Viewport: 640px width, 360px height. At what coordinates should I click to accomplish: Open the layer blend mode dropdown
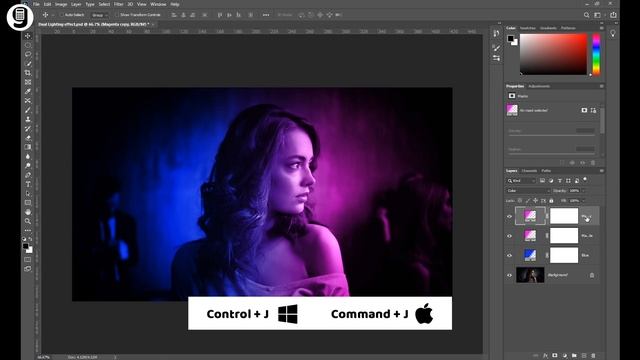click(528, 191)
